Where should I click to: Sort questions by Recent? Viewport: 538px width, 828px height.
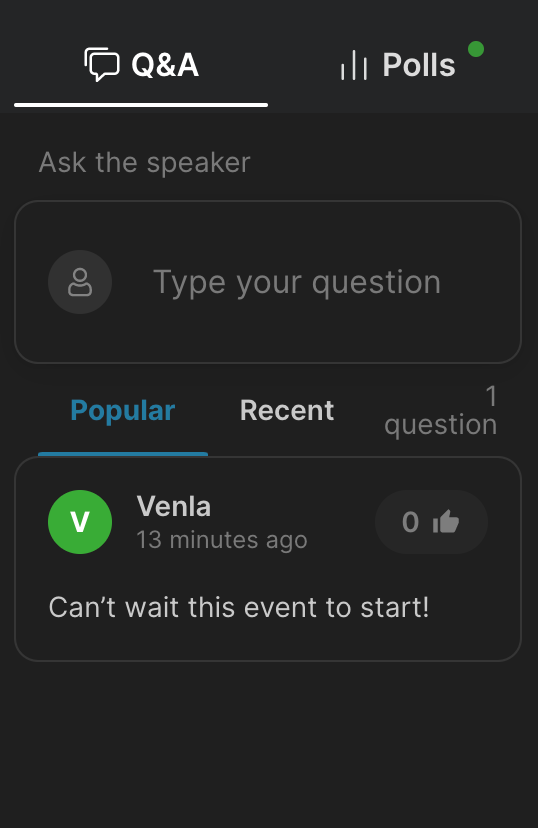[x=287, y=410]
